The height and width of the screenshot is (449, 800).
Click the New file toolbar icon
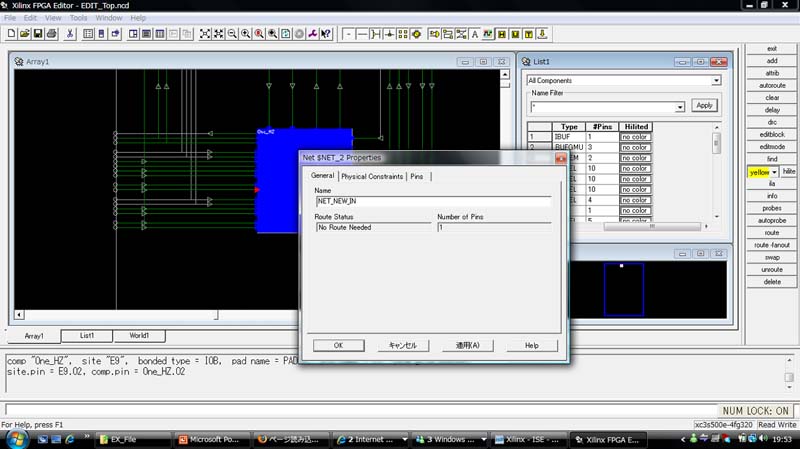coord(11,34)
